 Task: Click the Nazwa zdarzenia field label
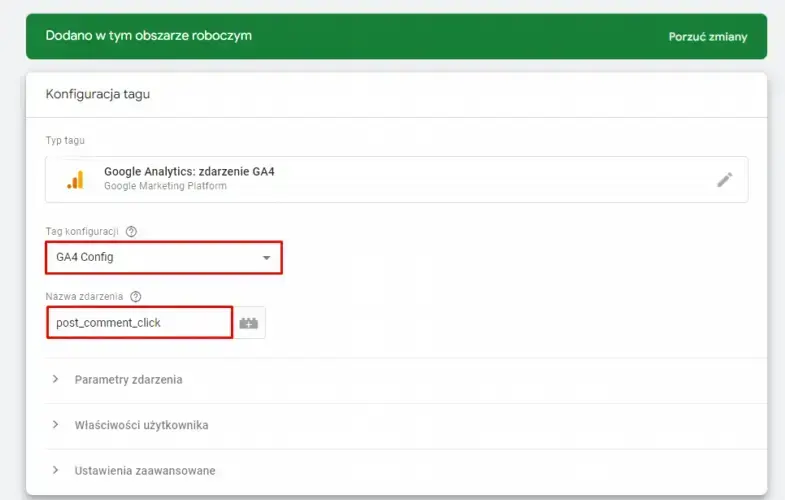coord(85,297)
